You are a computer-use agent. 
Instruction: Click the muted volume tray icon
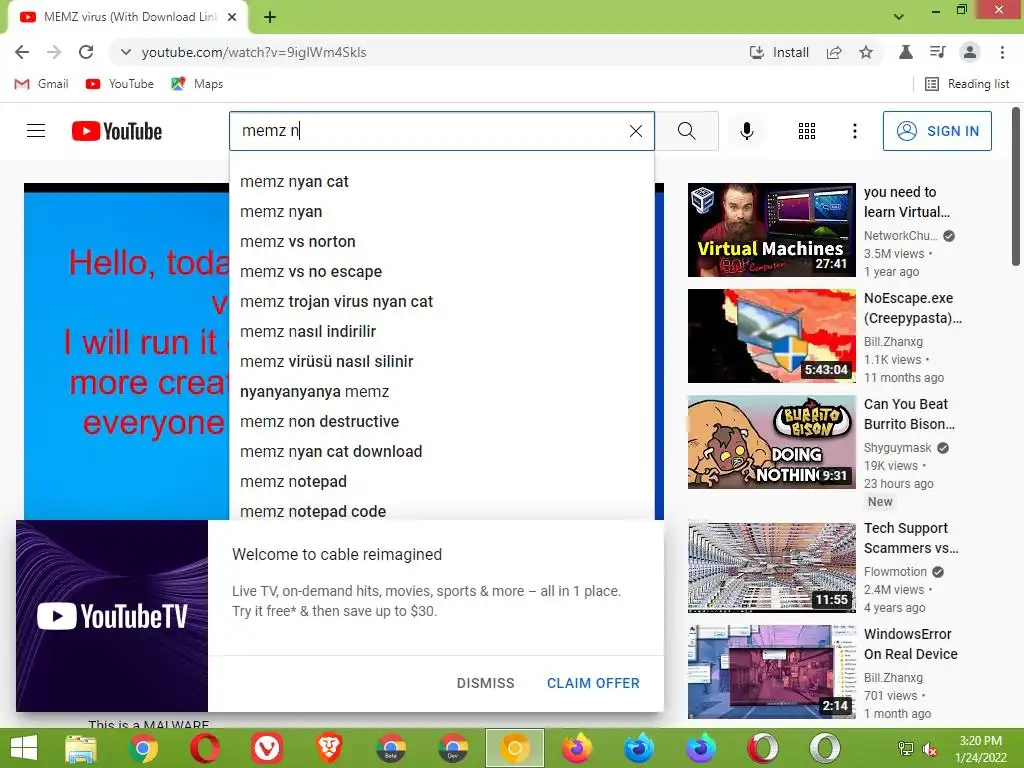pyautogui.click(x=930, y=749)
